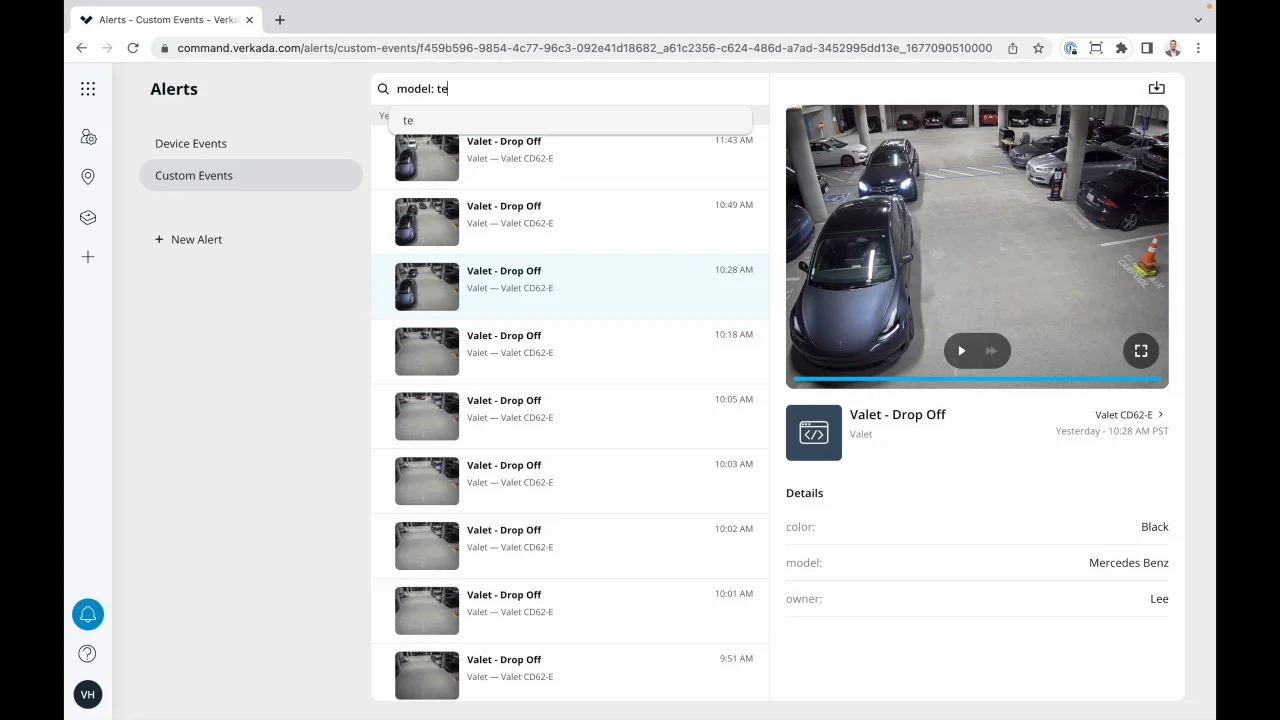Screen dimensions: 1280x720
Task: Open the 10:01 AM Valet Drop Off event
Action: coord(570,612)
